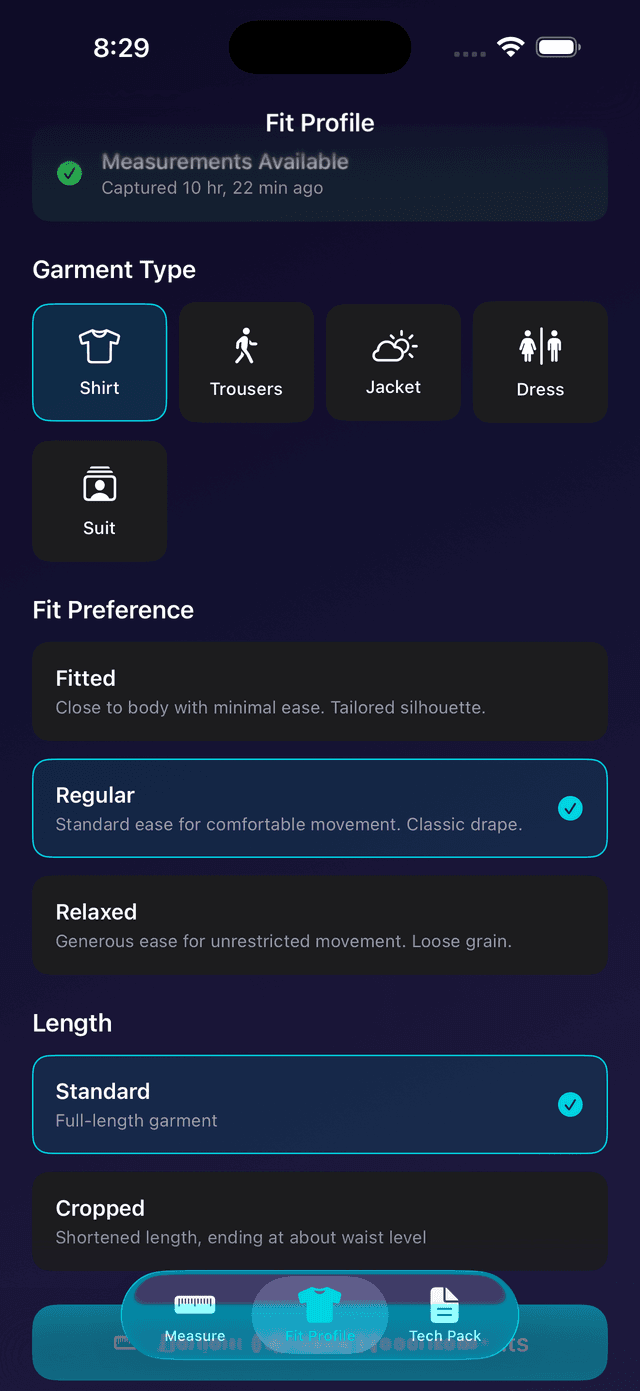Open the Measurements Available banner
The image size is (640, 1391).
(320, 173)
